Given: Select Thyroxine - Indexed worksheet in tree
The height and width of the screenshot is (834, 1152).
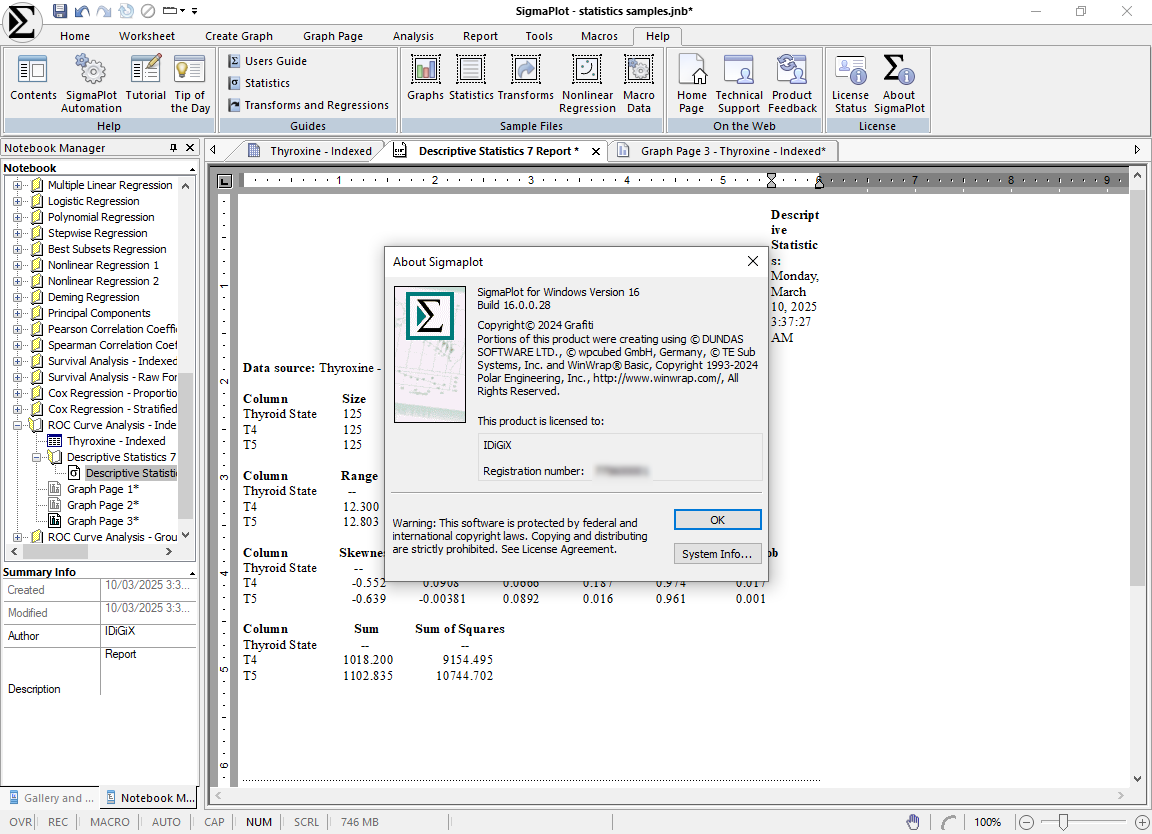Looking at the screenshot, I should [x=116, y=441].
